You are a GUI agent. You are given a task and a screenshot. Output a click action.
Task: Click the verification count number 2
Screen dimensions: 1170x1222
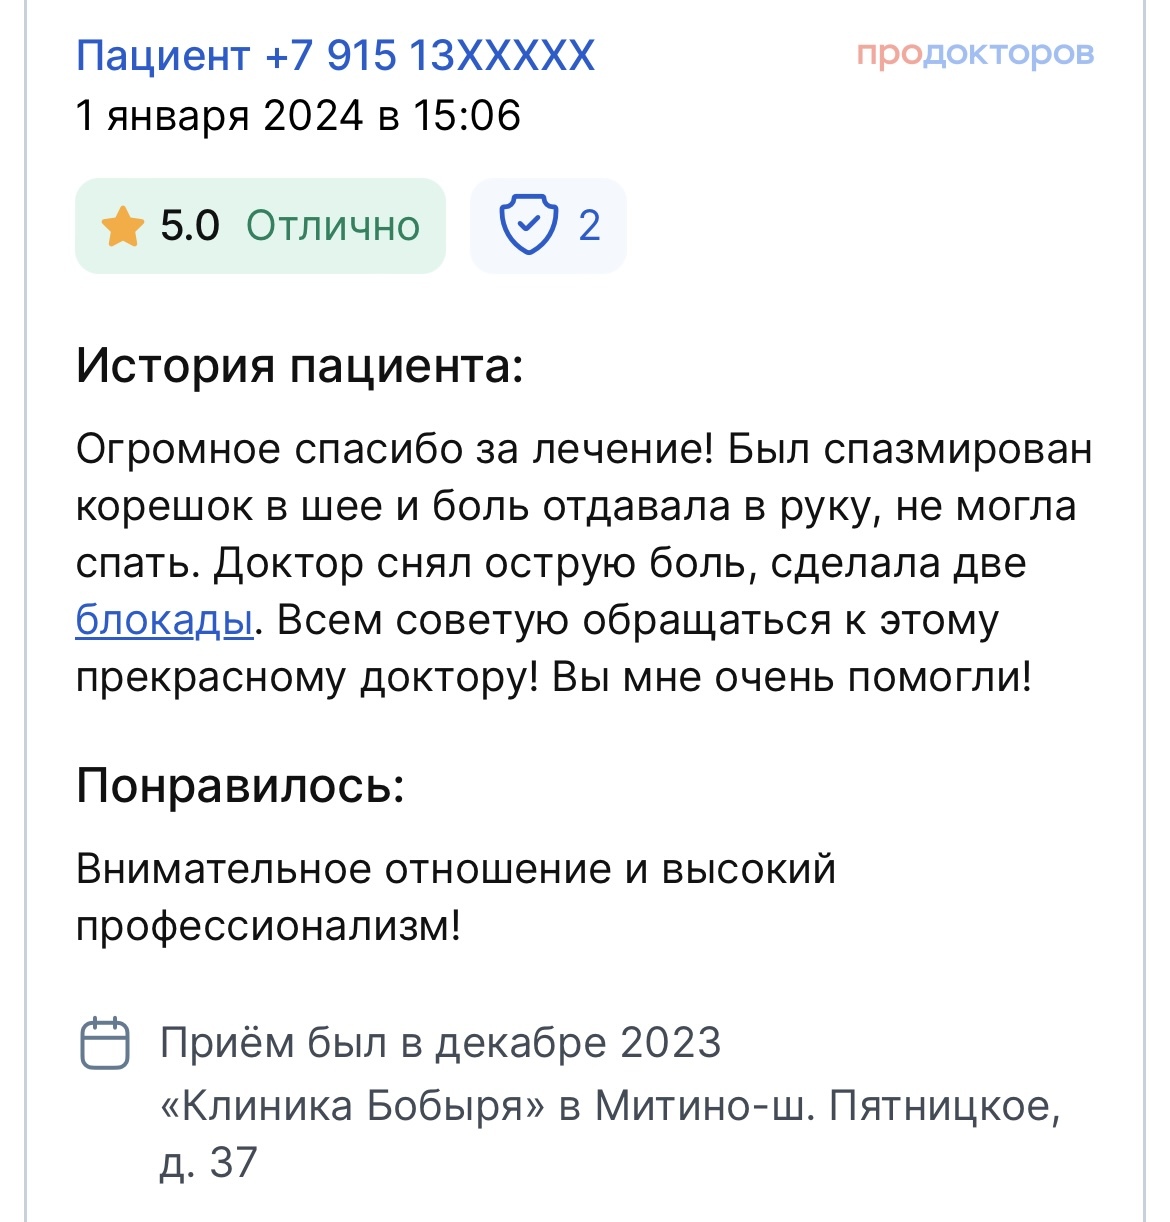tap(589, 226)
